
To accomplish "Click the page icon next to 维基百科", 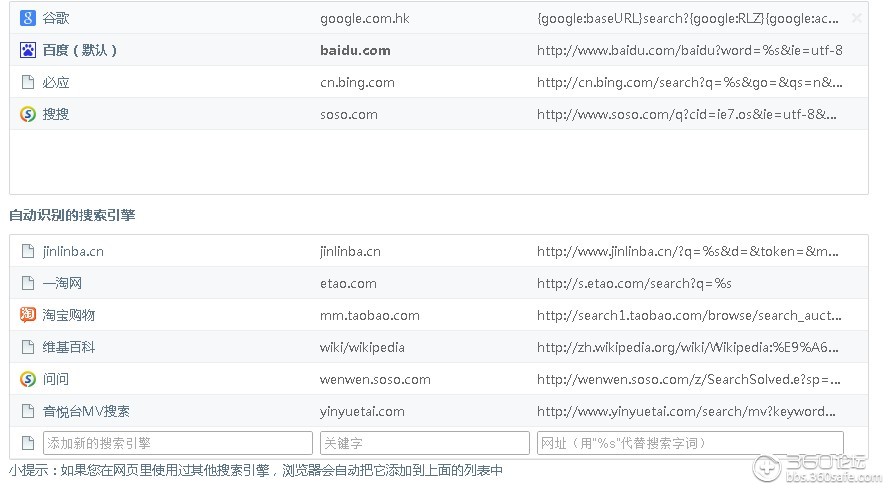I will [x=28, y=346].
